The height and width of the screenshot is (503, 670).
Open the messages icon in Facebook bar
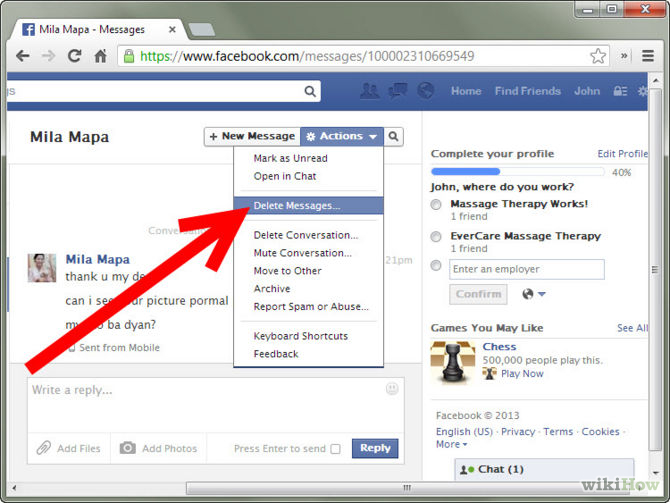(397, 91)
